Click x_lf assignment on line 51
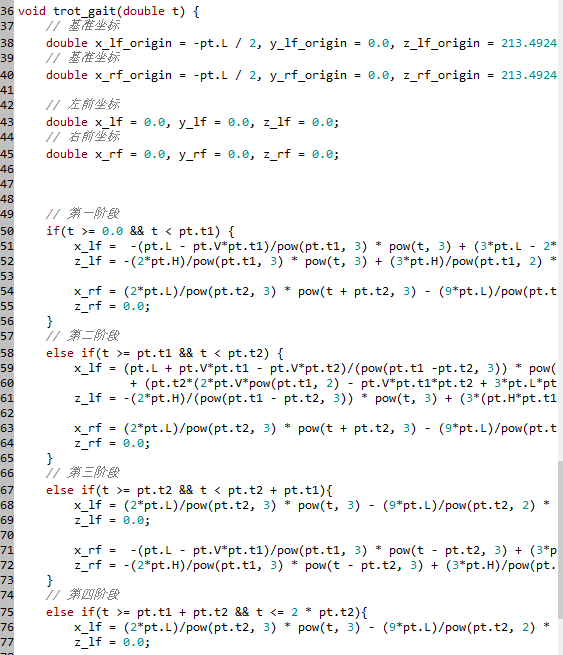This screenshot has height=655, width=563. point(315,246)
